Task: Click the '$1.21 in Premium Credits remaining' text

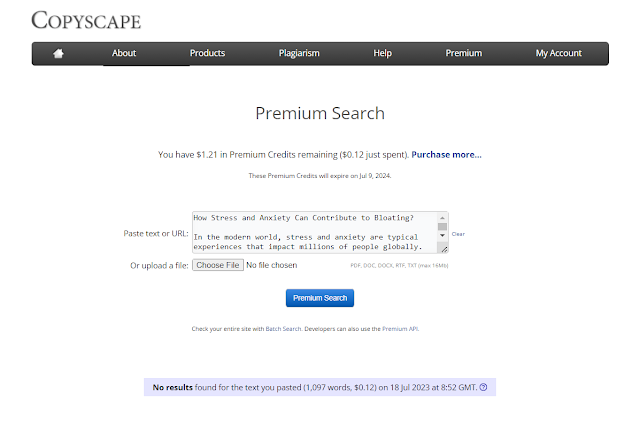Action: (267, 155)
